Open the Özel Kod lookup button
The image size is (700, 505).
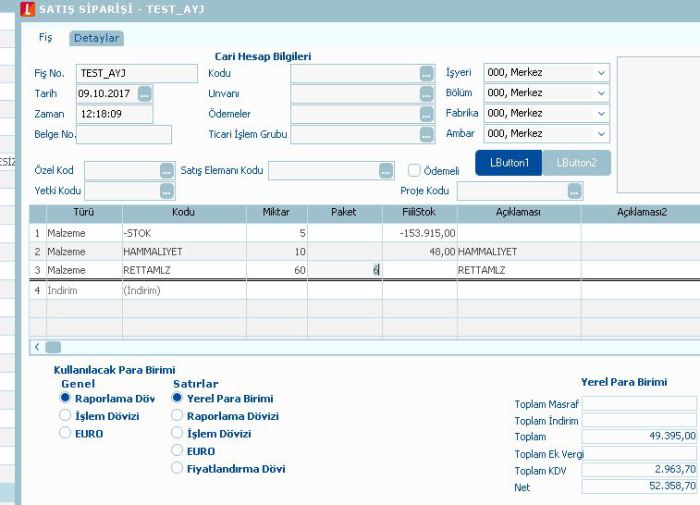[x=167, y=171]
